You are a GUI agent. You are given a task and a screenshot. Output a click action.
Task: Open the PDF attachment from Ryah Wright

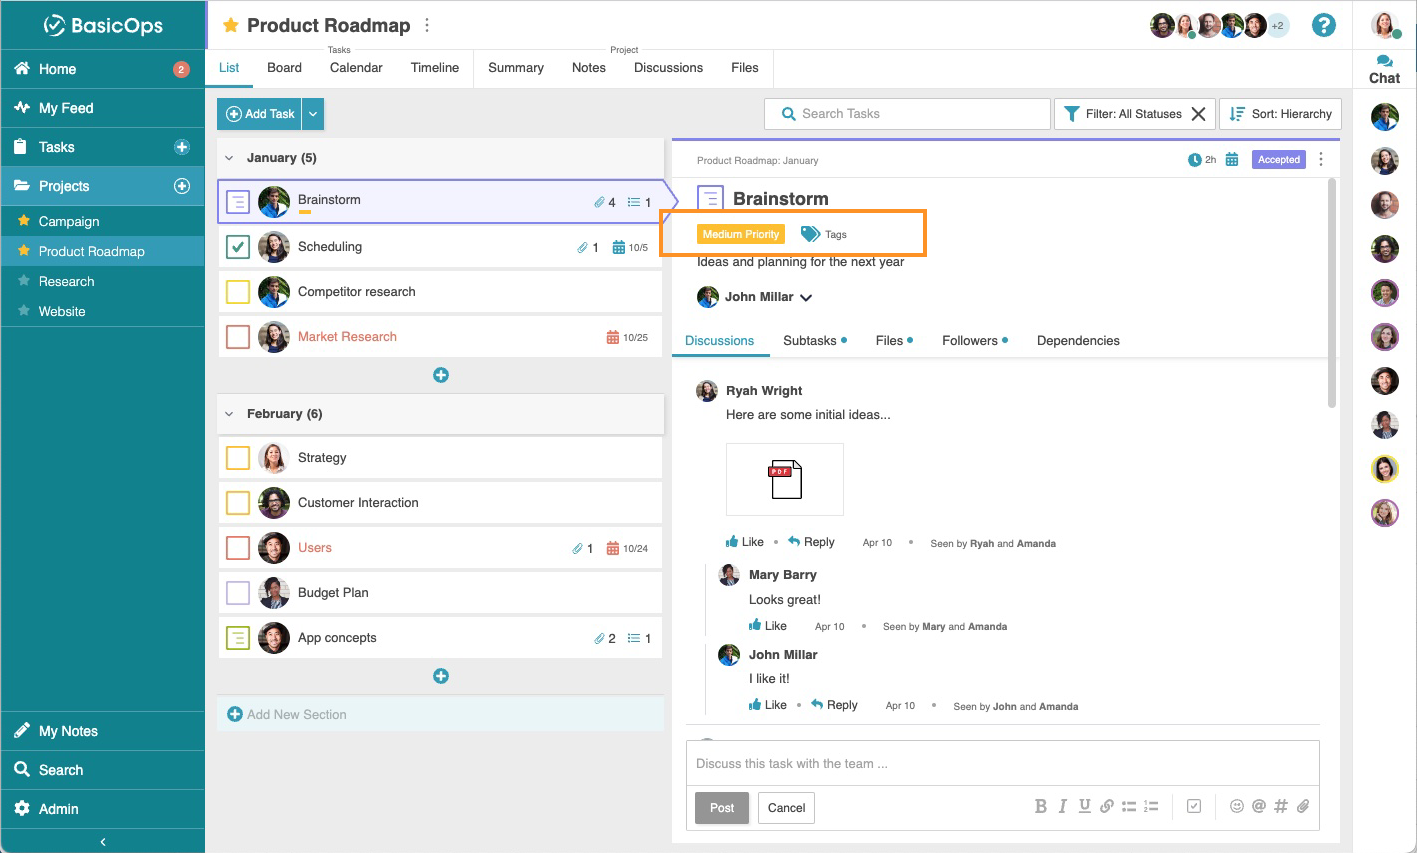coord(785,480)
